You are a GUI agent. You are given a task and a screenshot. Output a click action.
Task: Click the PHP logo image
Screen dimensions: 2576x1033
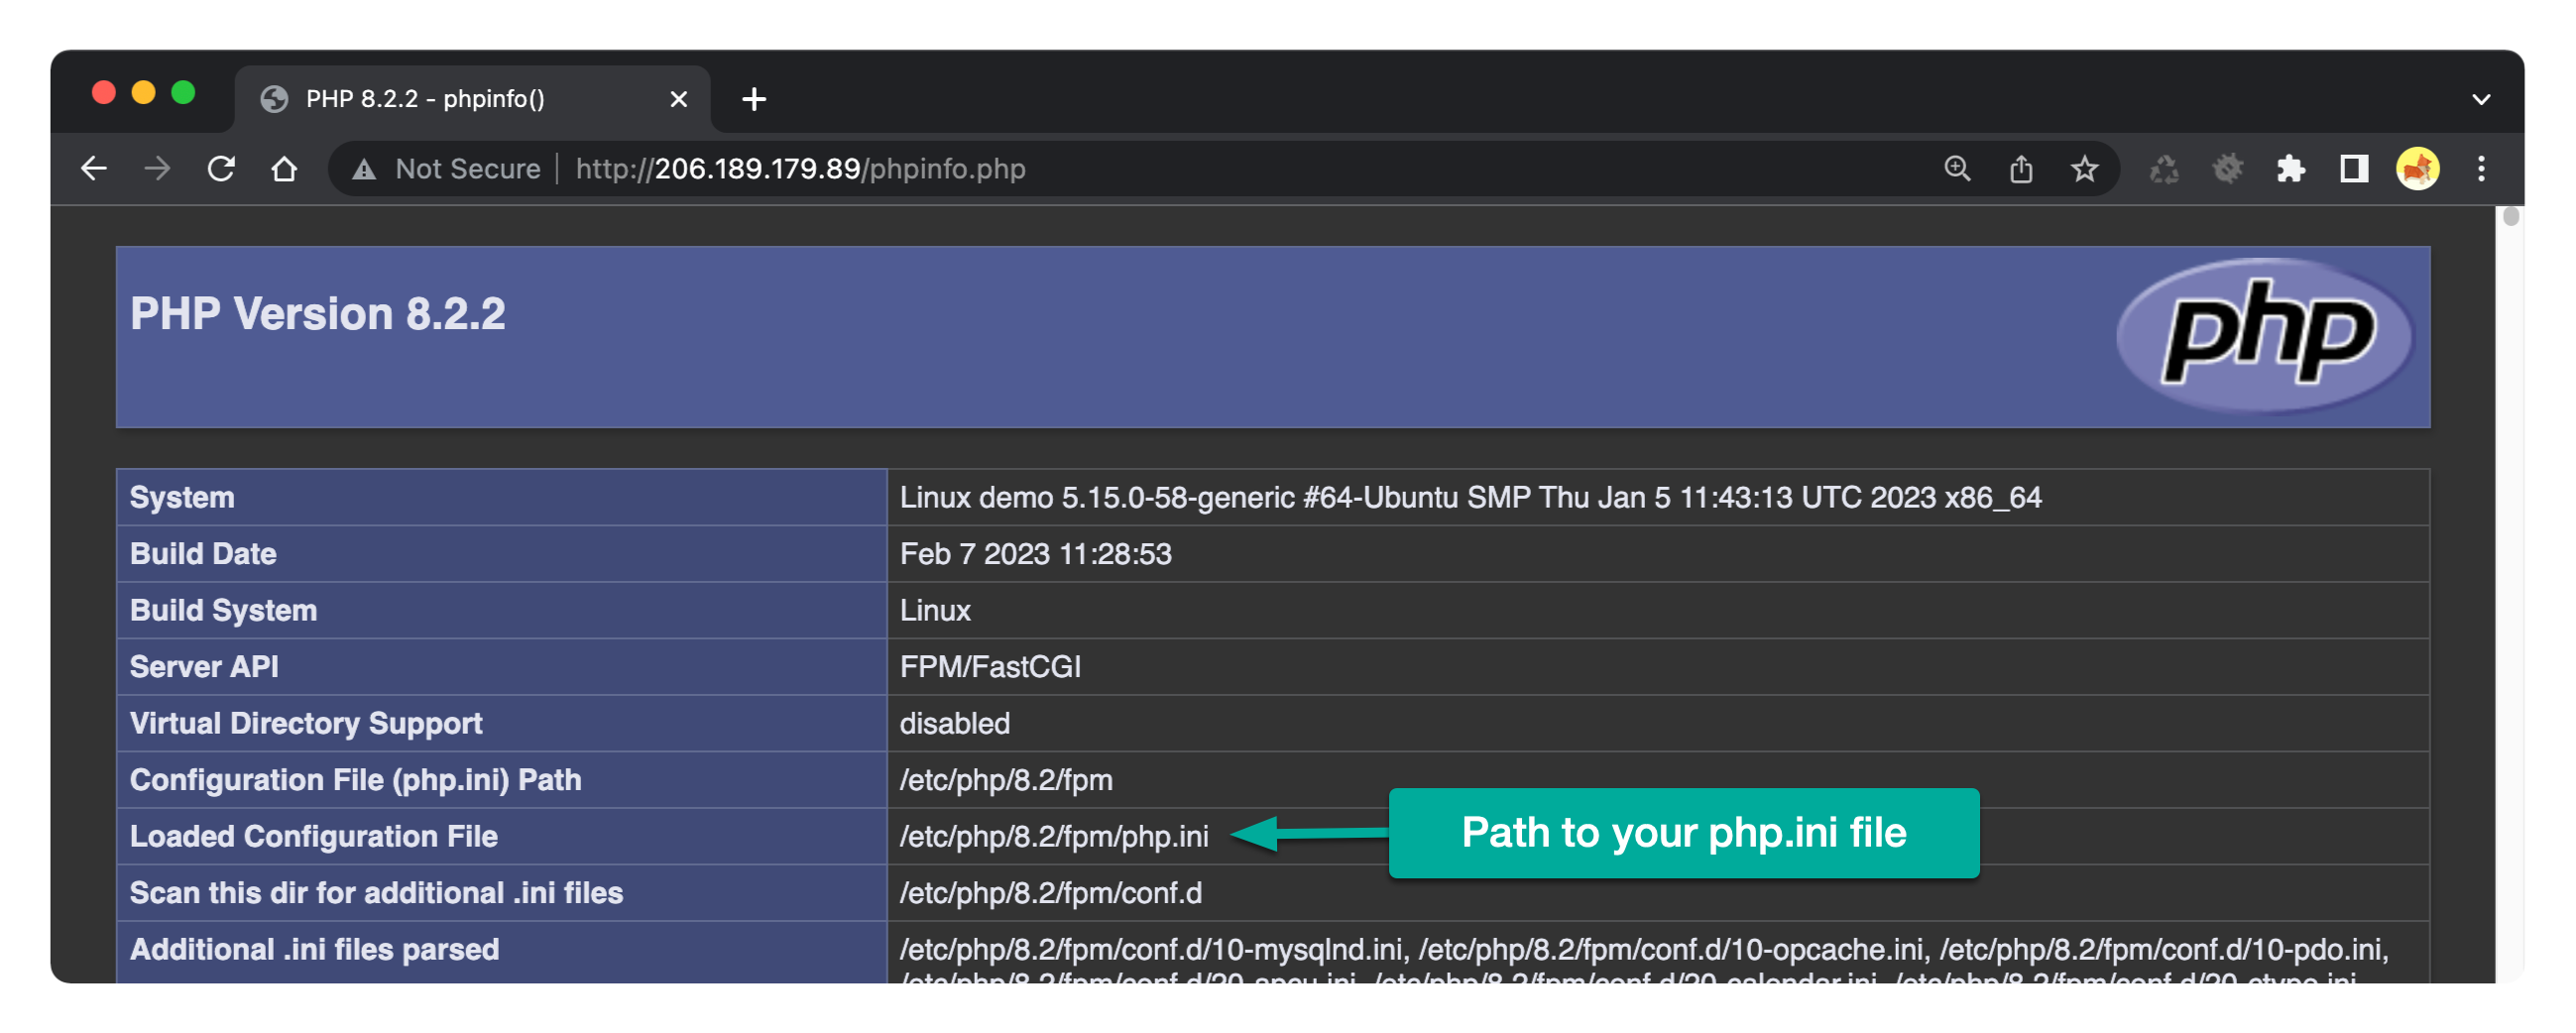pos(2266,335)
